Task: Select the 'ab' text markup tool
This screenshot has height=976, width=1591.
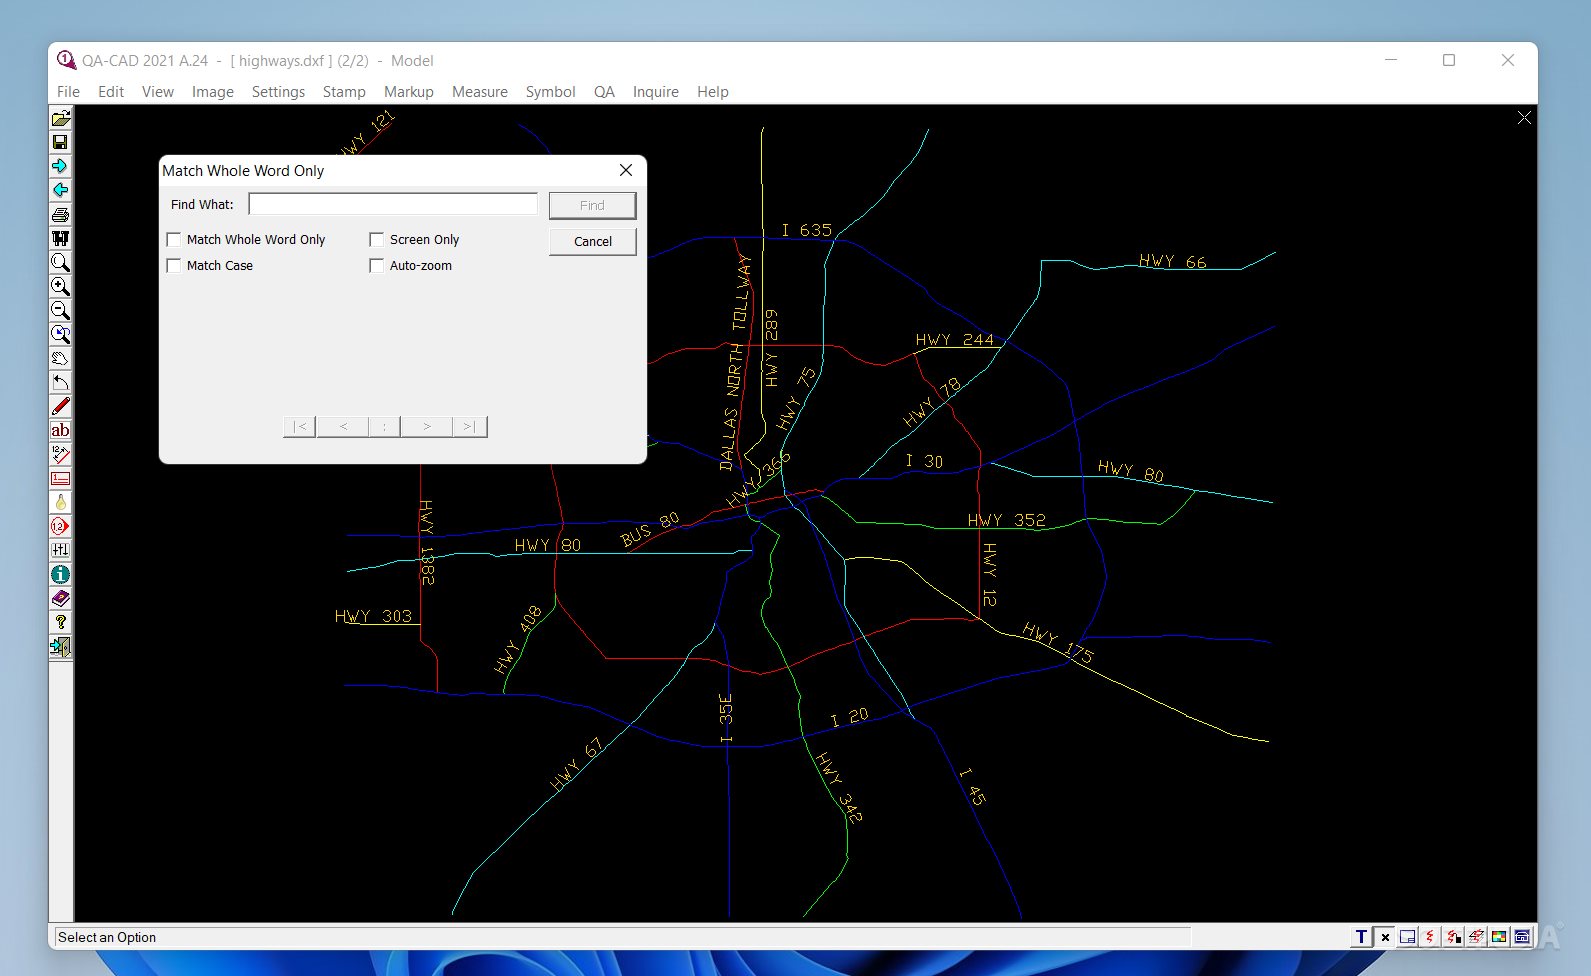Action: click(x=60, y=430)
